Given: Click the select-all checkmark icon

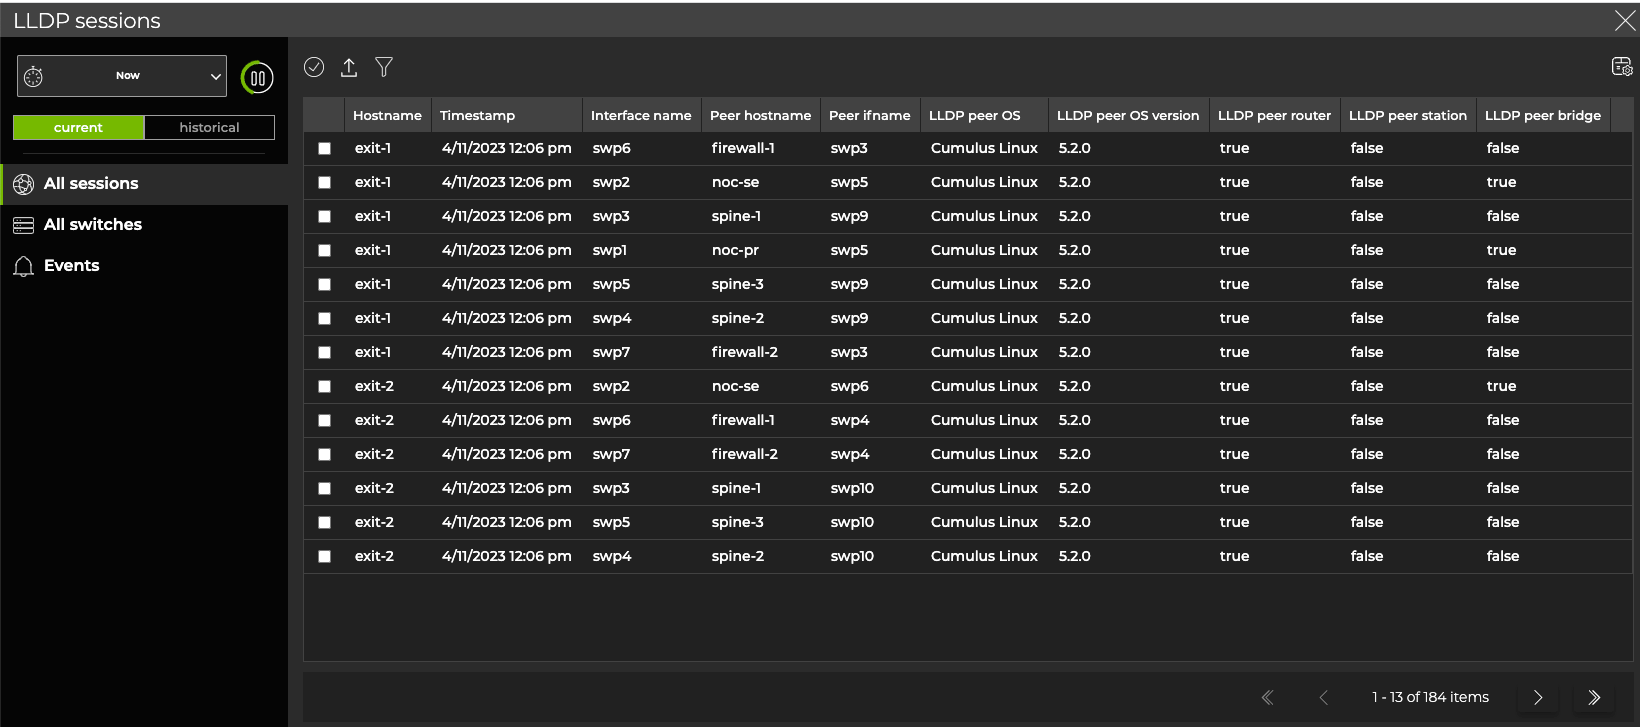Looking at the screenshot, I should pos(314,67).
